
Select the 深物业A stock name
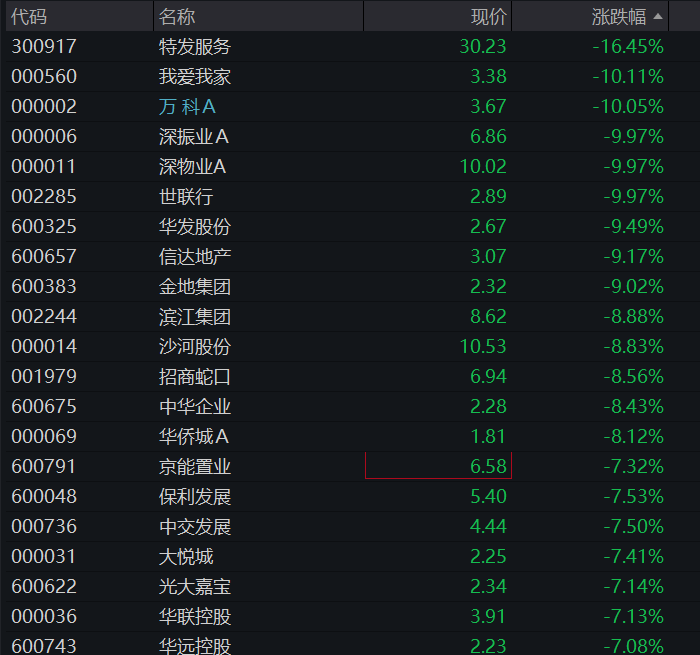[192, 167]
